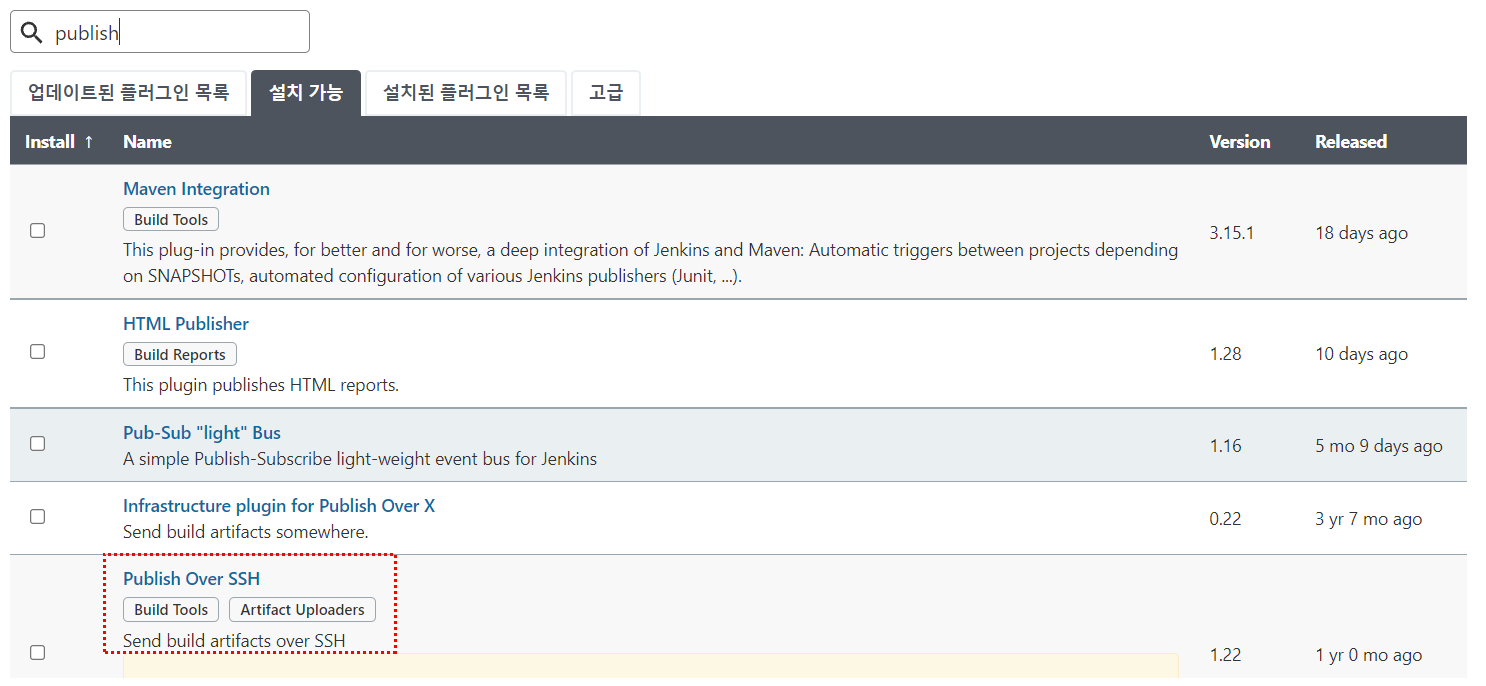Open the 업데이트된 플러그인 목록 tab
This screenshot has height=686, width=1486.
click(129, 93)
